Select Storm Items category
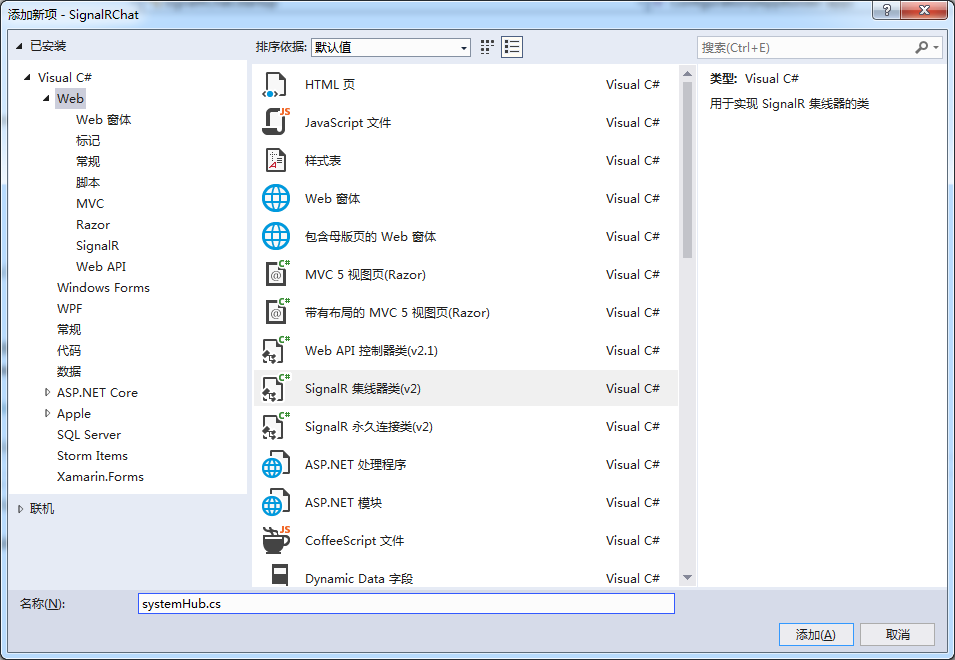This screenshot has width=955, height=660. (92, 455)
